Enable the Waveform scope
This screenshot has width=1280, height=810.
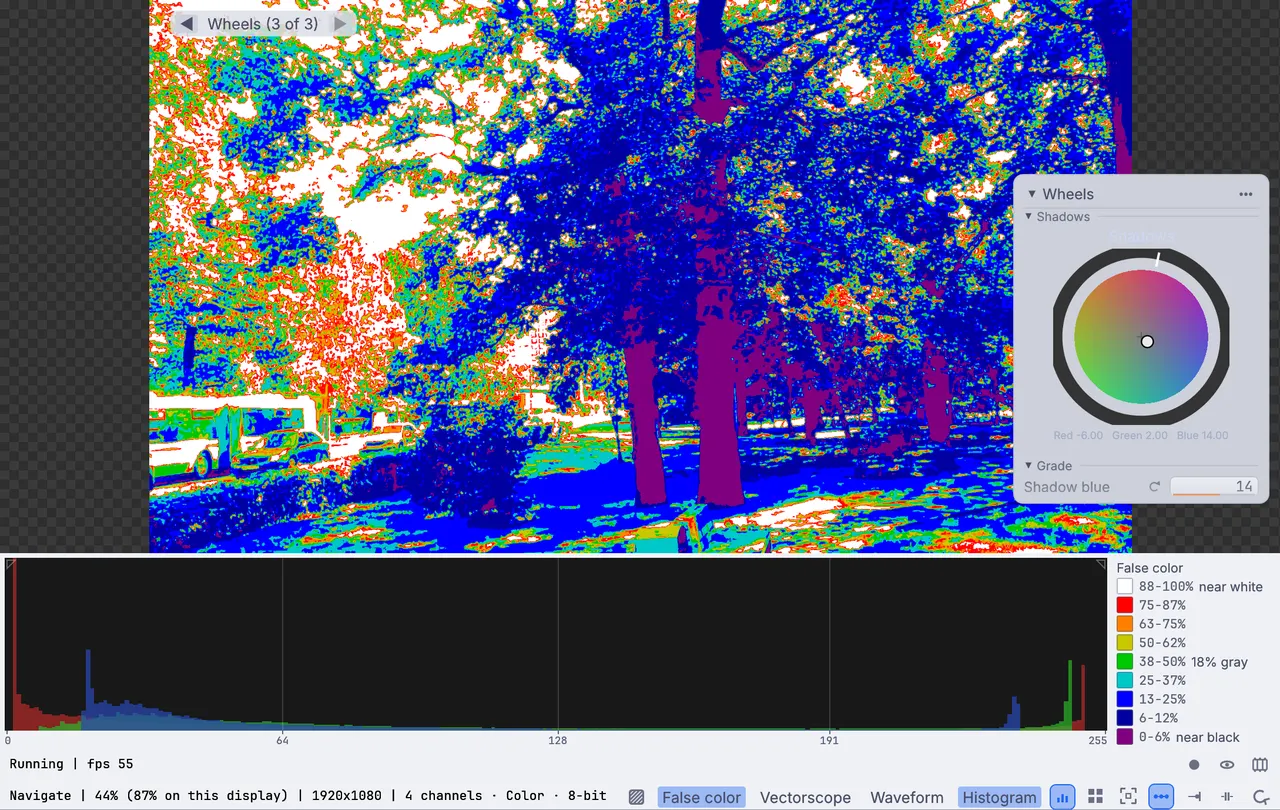(906, 797)
